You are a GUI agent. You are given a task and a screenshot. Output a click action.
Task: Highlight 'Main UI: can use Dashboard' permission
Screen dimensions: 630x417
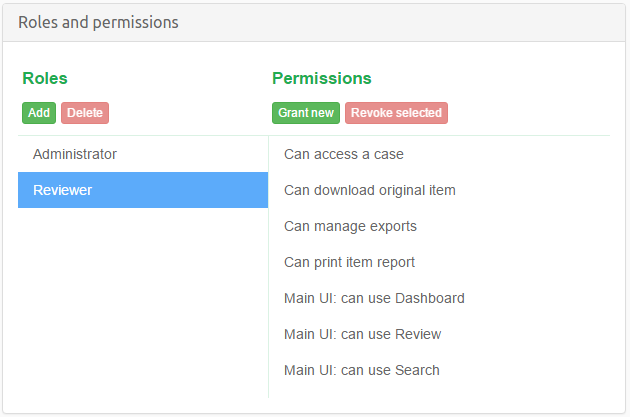[x=374, y=298]
